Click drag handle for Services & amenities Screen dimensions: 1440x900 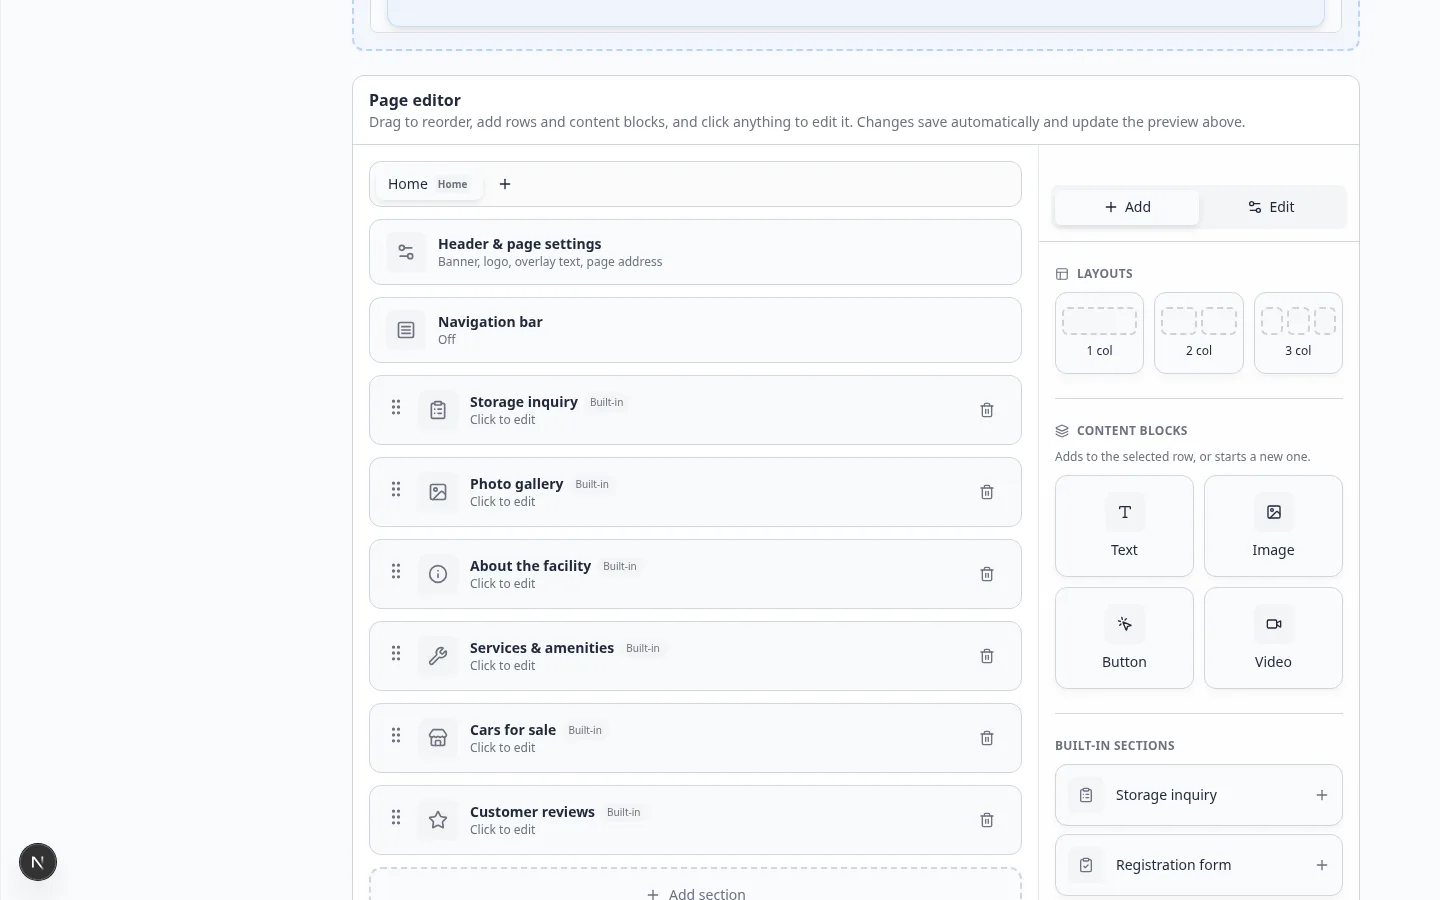tap(396, 653)
